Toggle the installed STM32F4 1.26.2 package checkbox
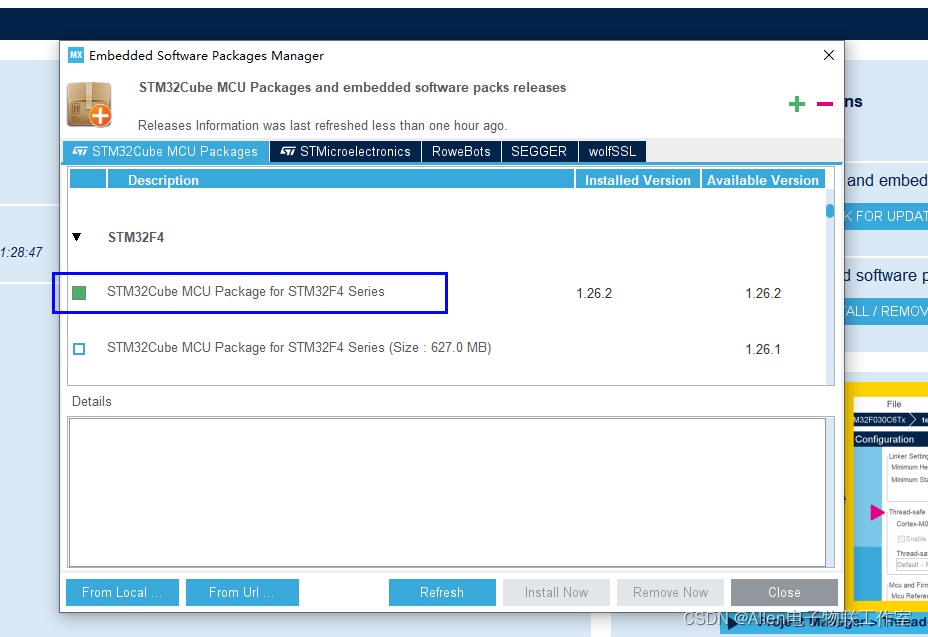Viewport: 928px width, 637px height. pos(79,292)
